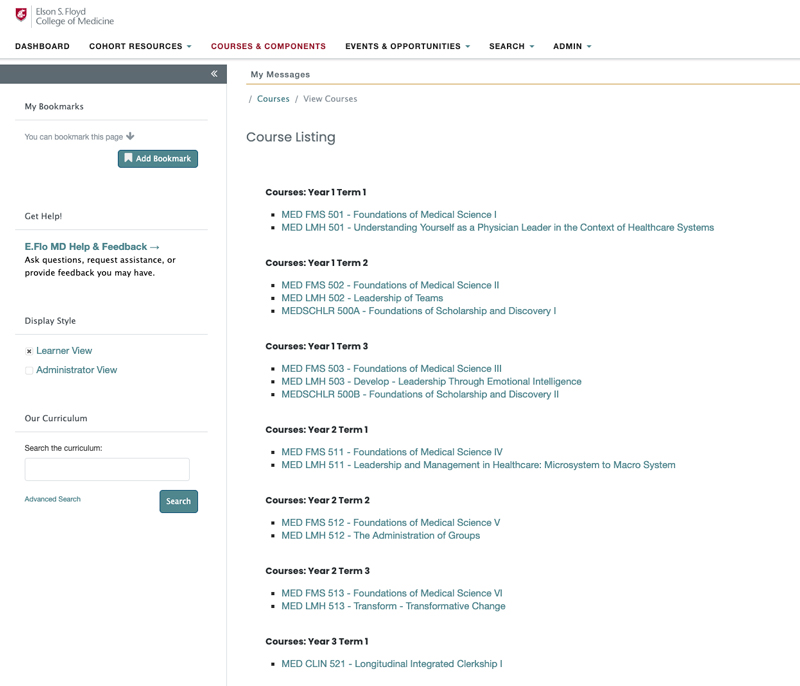Open MED FMS 513 Foundations of Medical Science VI
800x686 pixels.
pos(392,593)
